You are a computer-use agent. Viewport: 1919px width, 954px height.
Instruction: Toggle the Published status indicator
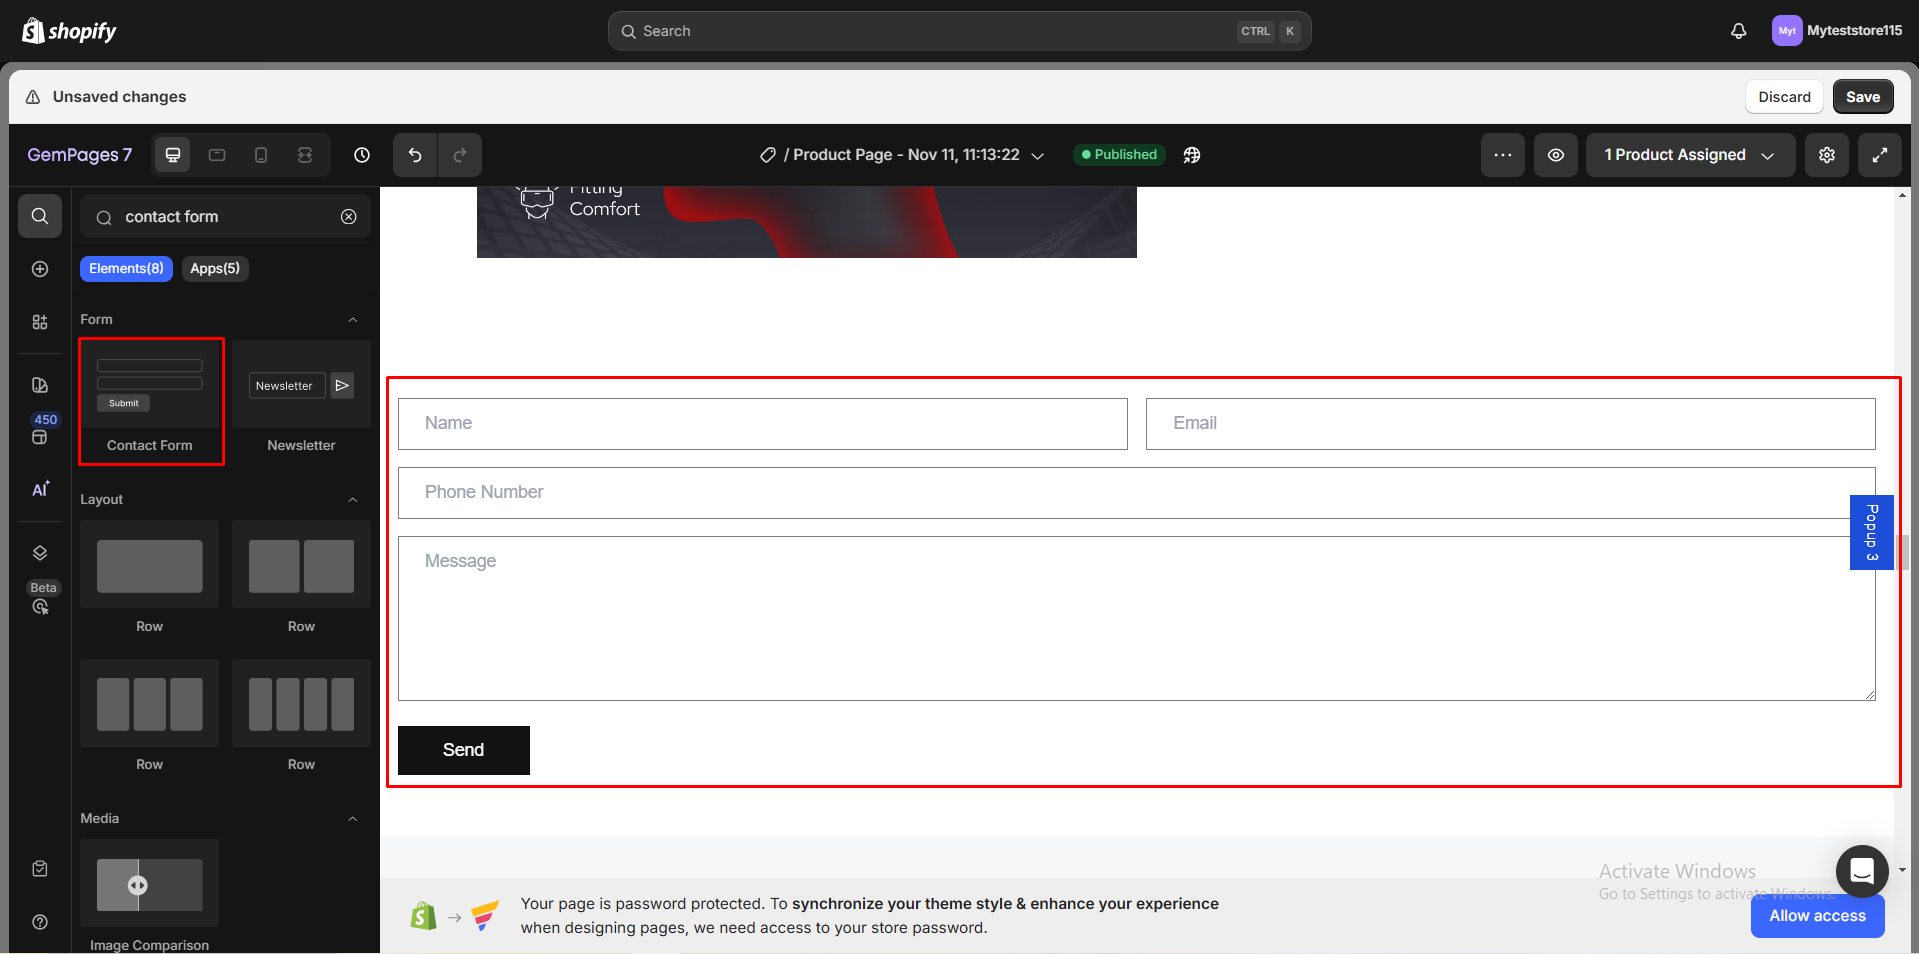[x=1118, y=155]
